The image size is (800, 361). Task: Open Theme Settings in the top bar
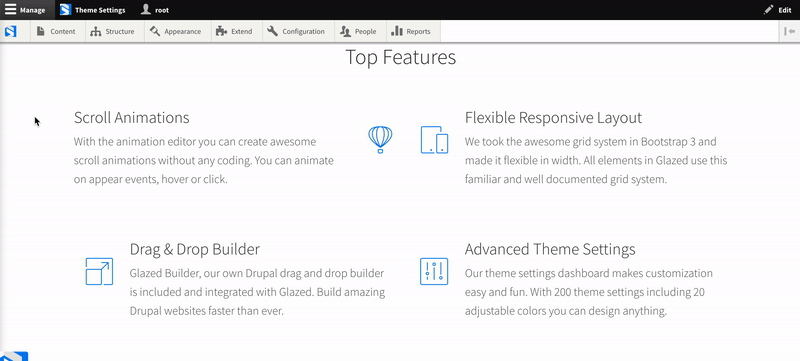(93, 10)
